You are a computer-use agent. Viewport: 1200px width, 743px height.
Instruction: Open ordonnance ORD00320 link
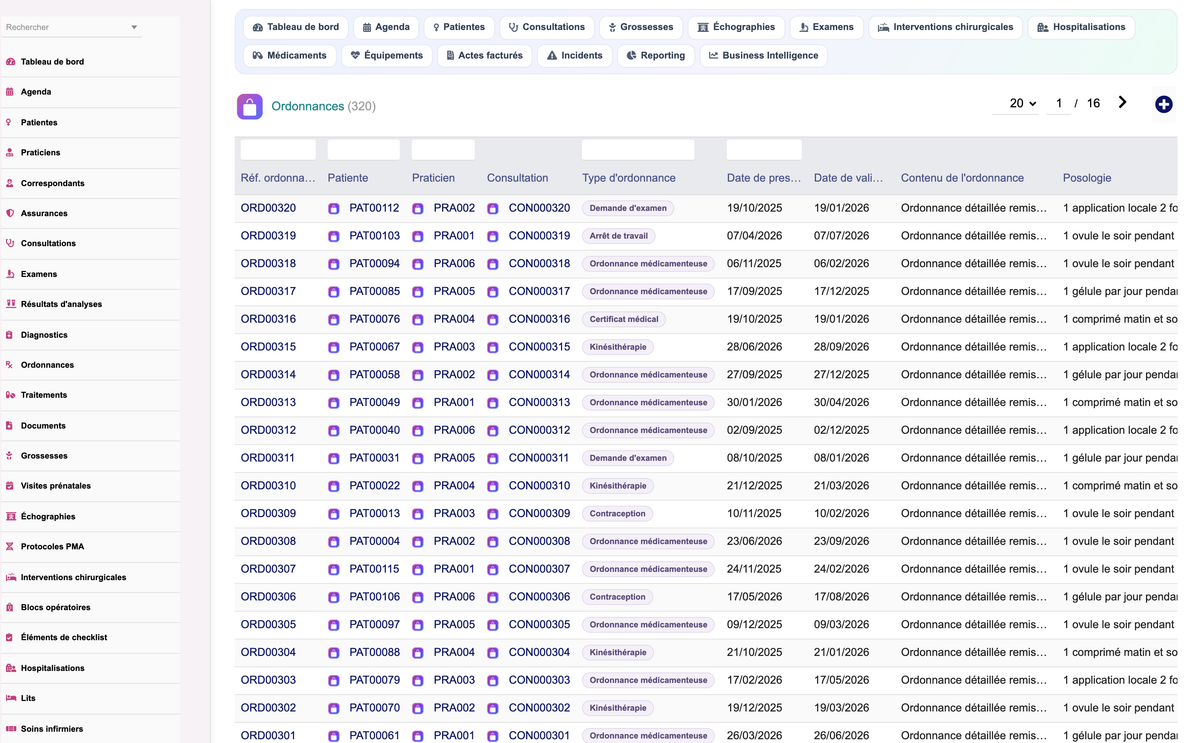pyautogui.click(x=268, y=208)
